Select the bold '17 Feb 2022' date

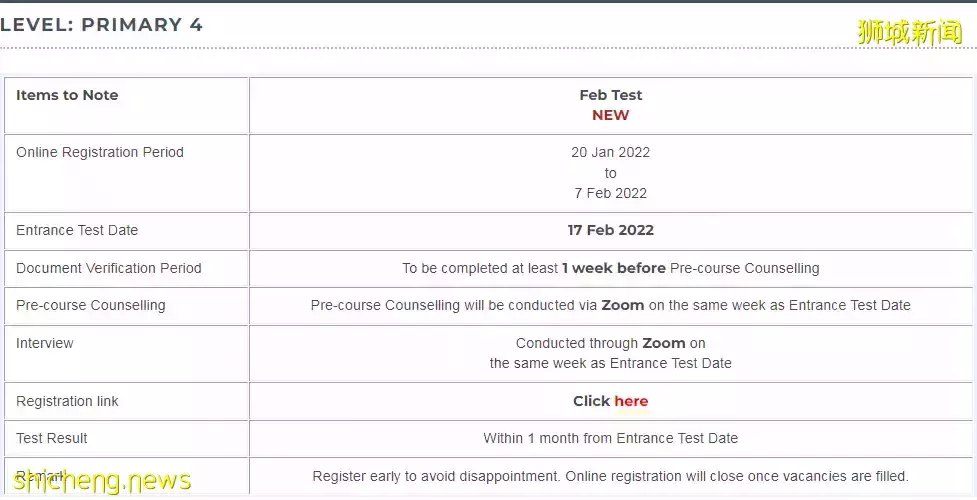coord(611,230)
